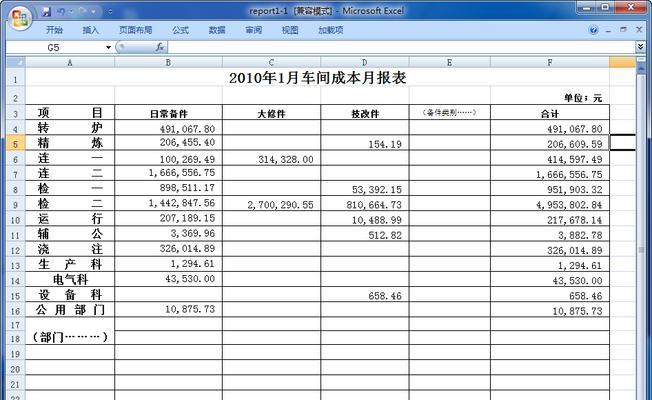Open the 审阅 ribbon tab
Screen dimensions: 652x400
pos(254,30)
